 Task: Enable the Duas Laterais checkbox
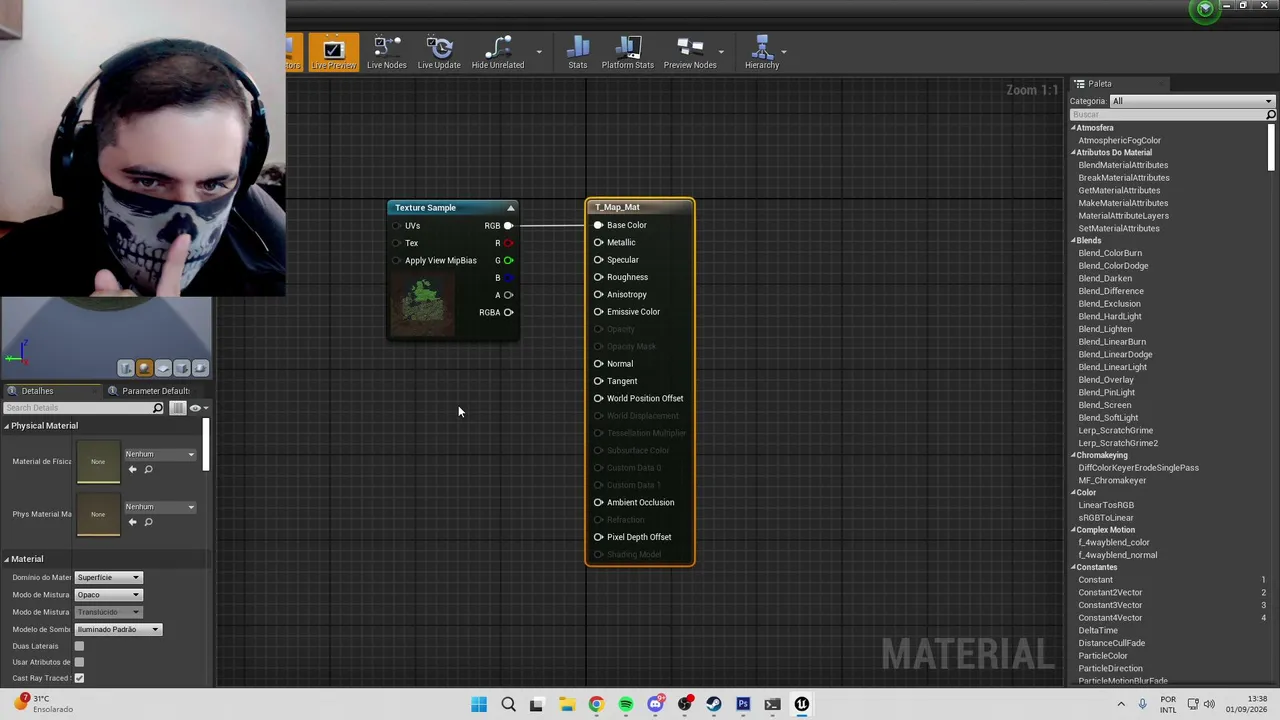pyautogui.click(x=79, y=646)
